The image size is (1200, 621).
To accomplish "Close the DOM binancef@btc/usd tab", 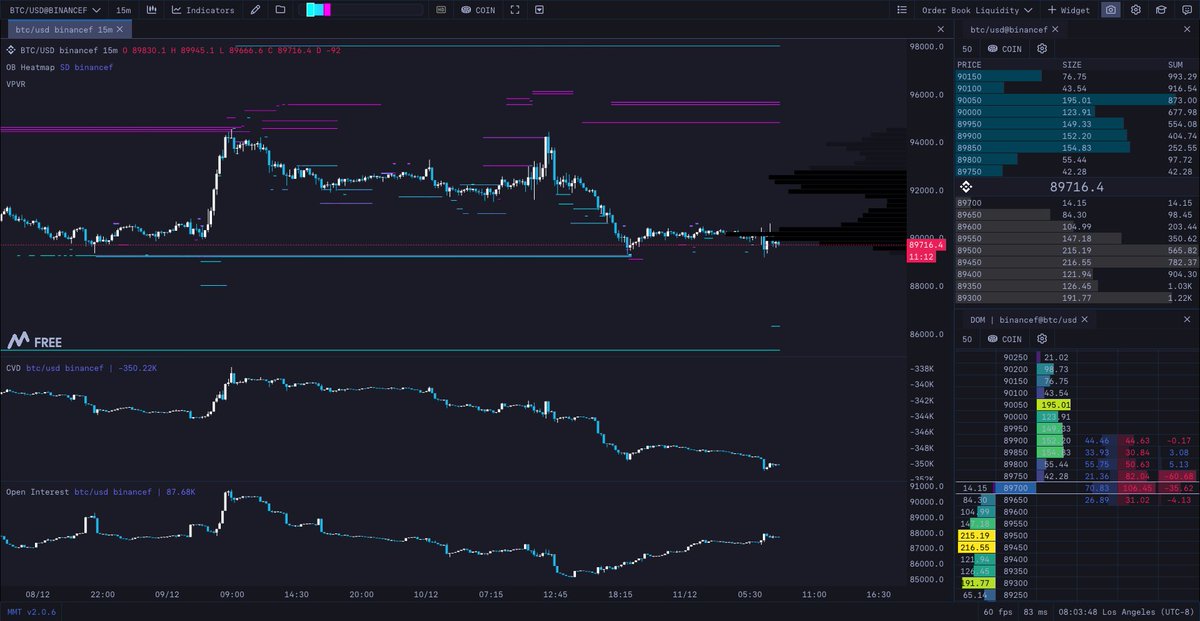I will (x=1087, y=320).
